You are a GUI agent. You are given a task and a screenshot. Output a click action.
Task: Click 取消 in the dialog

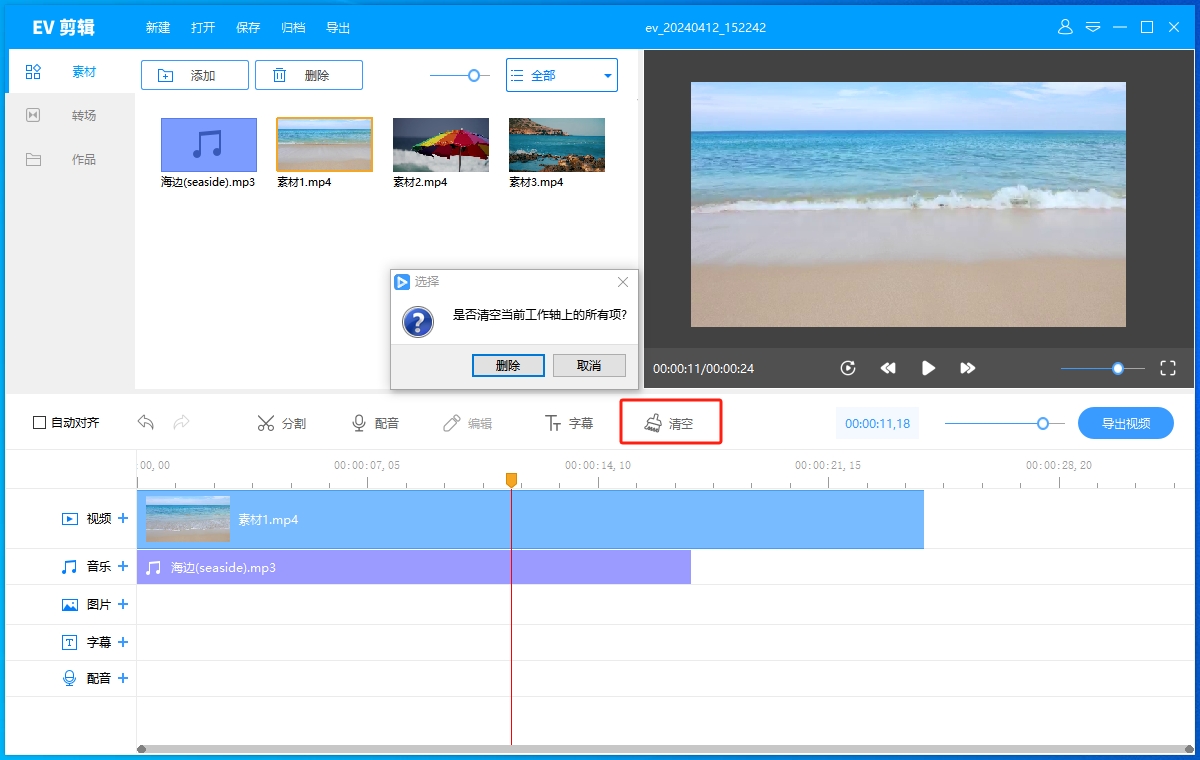point(589,365)
